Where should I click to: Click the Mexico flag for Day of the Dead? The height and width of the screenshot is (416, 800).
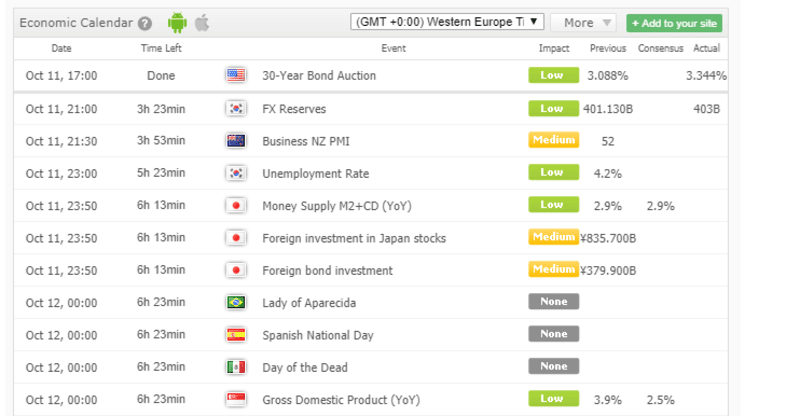tap(236, 367)
